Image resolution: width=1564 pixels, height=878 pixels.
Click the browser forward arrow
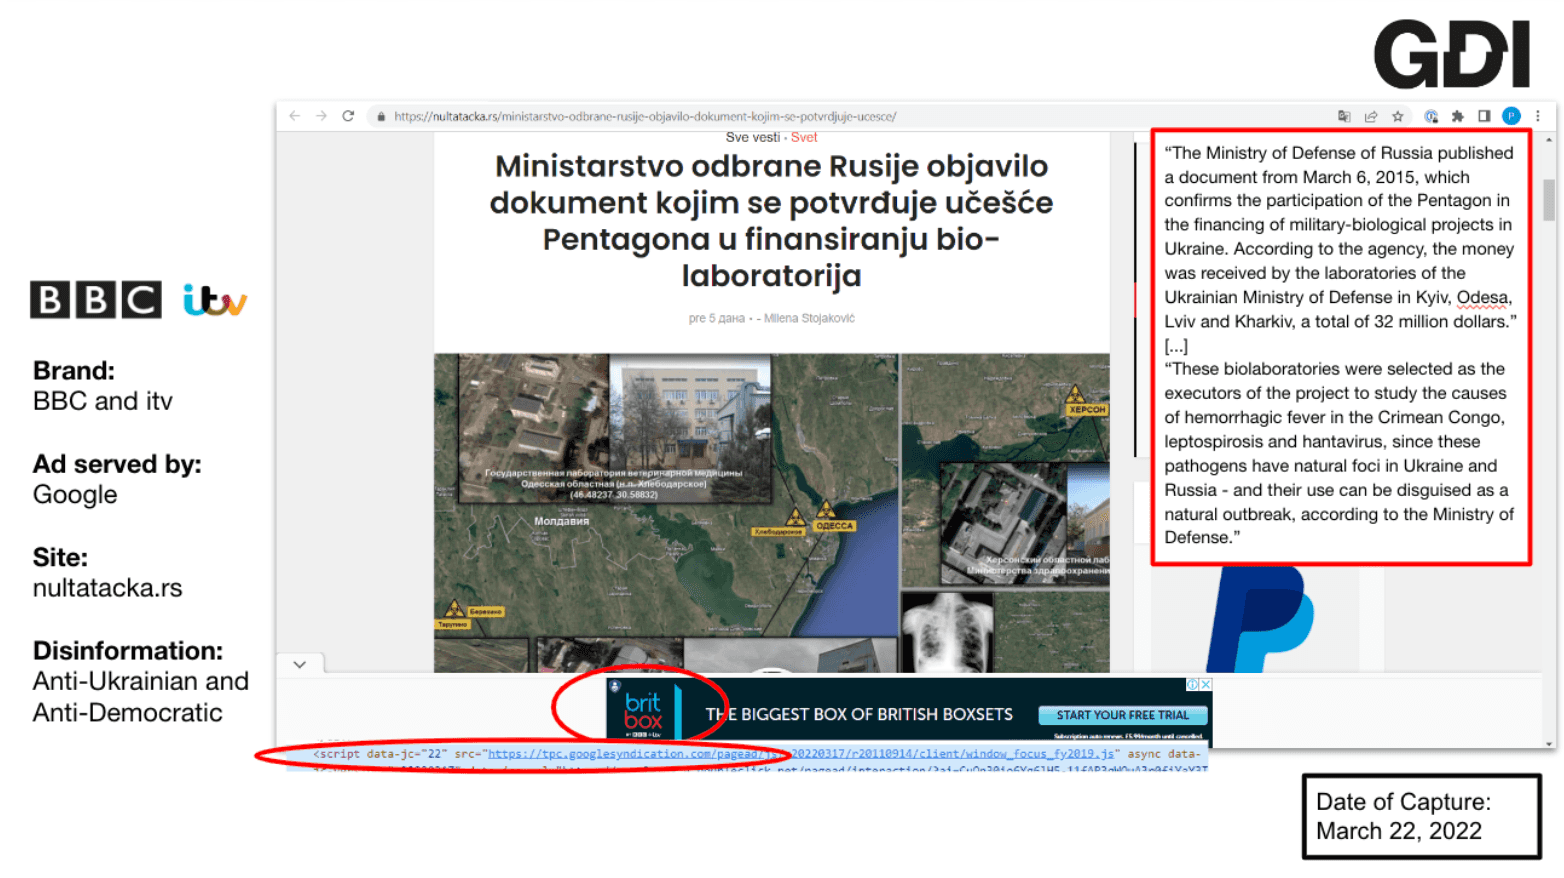coord(321,116)
